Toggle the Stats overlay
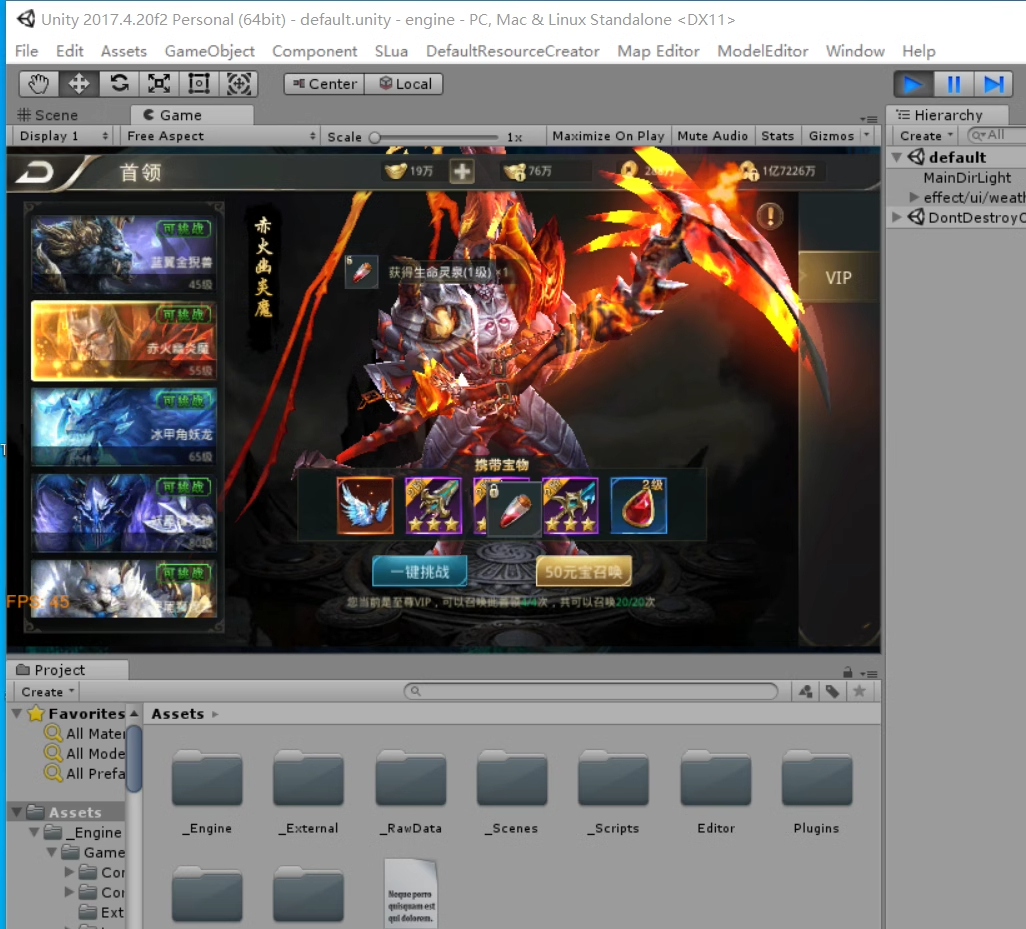 777,136
